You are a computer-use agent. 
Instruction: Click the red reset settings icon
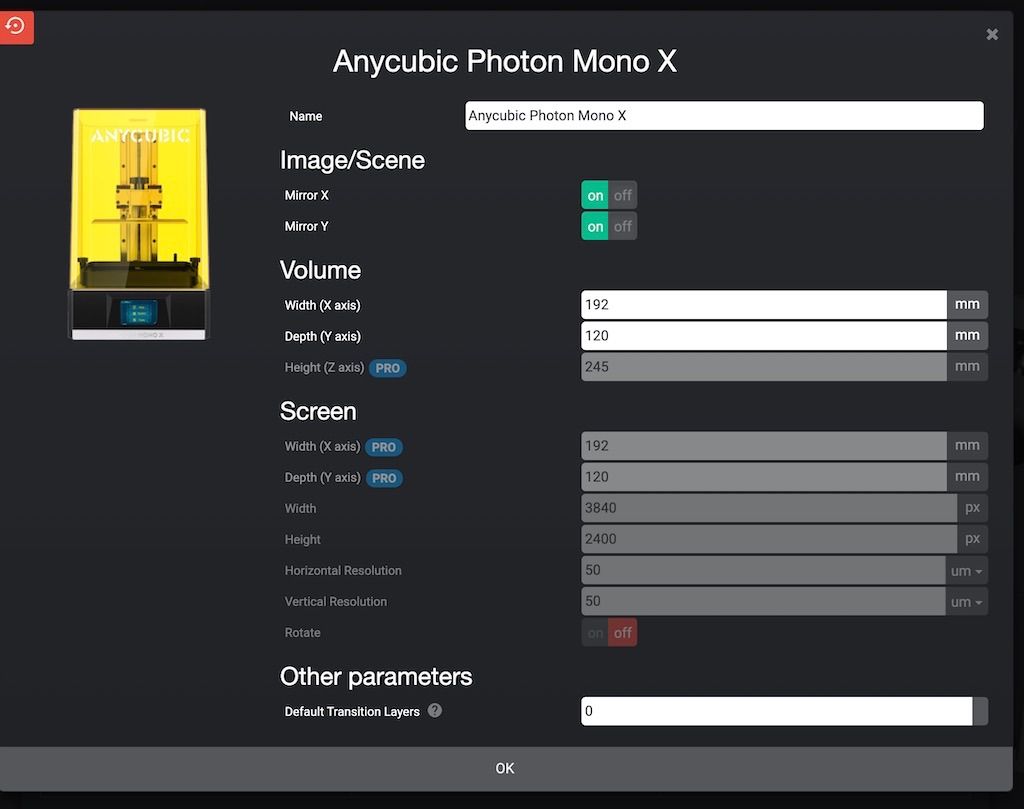[16, 27]
